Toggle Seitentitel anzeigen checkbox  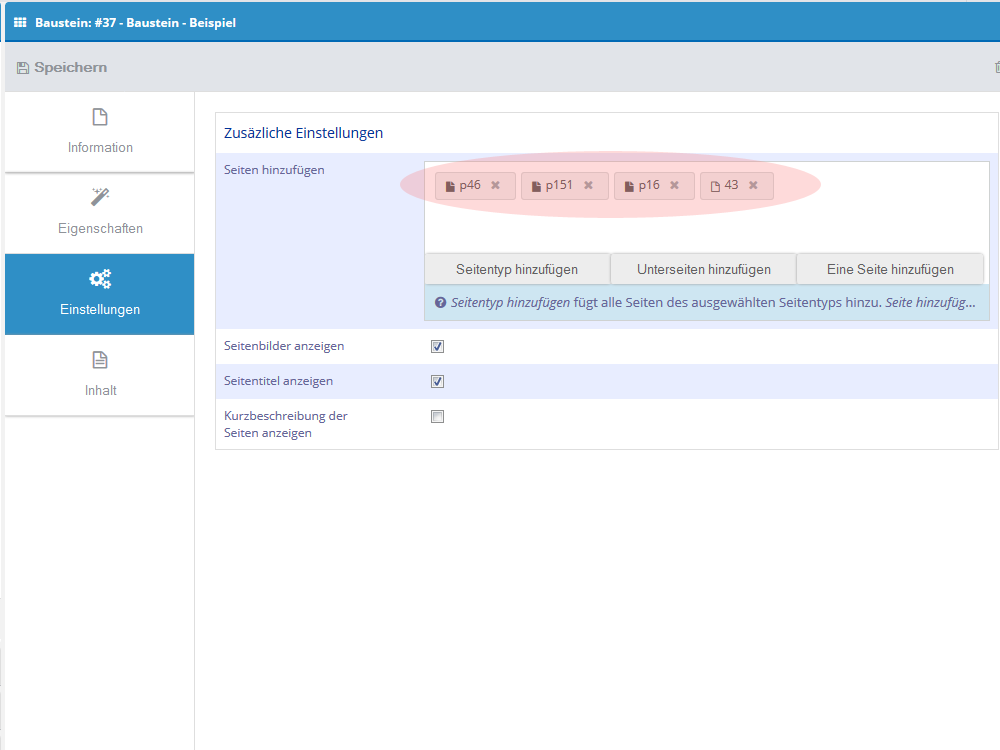point(437,381)
